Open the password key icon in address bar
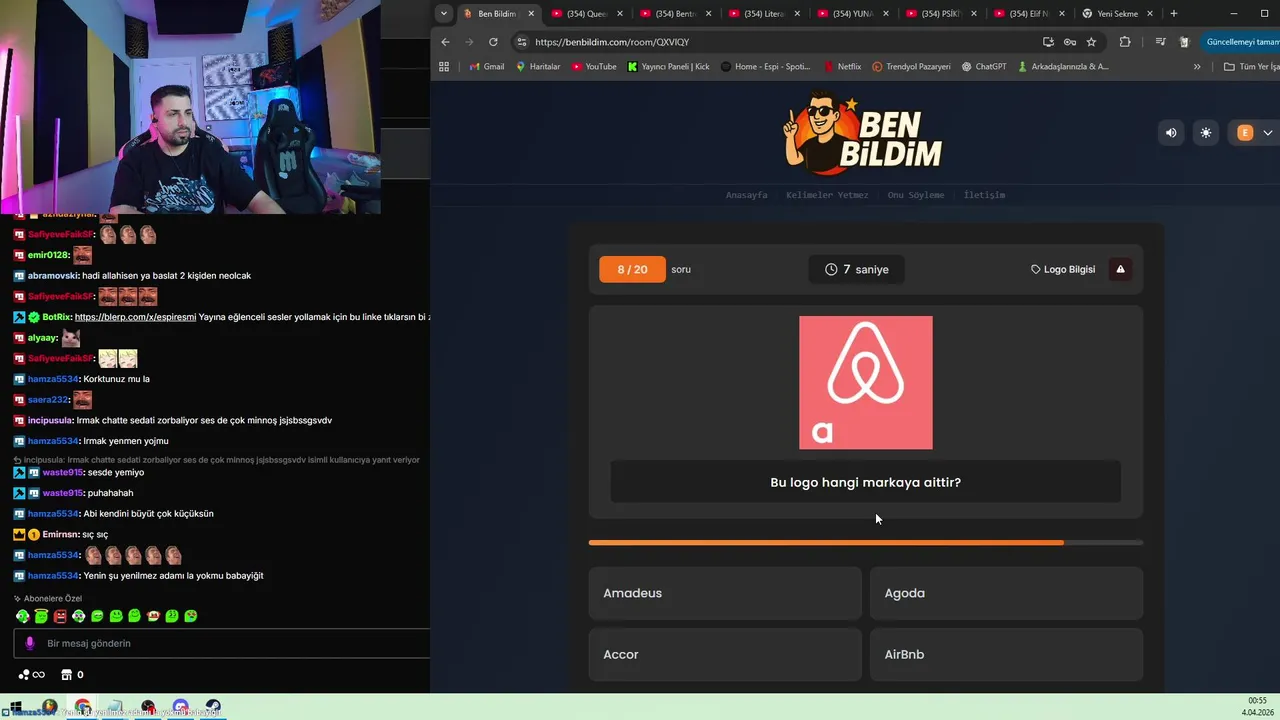 click(1070, 42)
